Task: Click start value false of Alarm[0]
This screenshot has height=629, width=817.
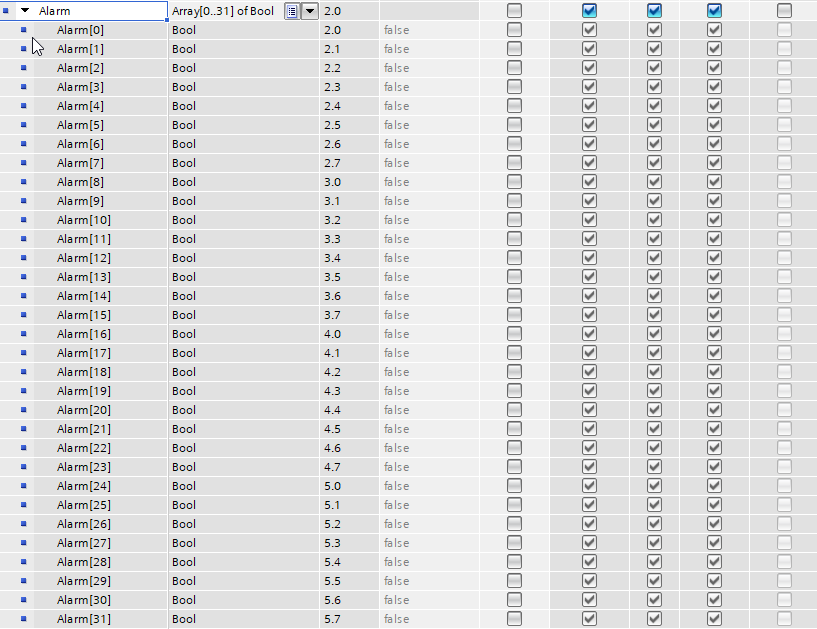Action: point(397,30)
